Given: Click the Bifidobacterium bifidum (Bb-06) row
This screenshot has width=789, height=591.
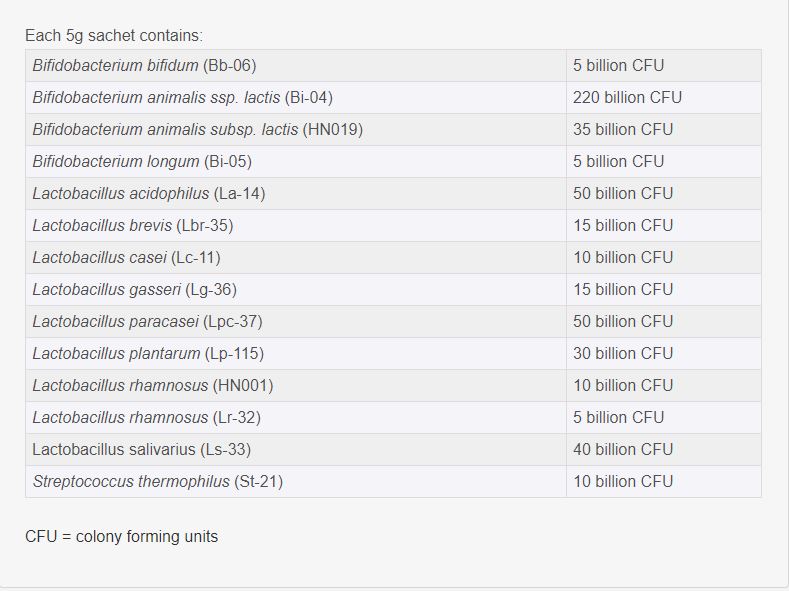Looking at the screenshot, I should 144,66.
